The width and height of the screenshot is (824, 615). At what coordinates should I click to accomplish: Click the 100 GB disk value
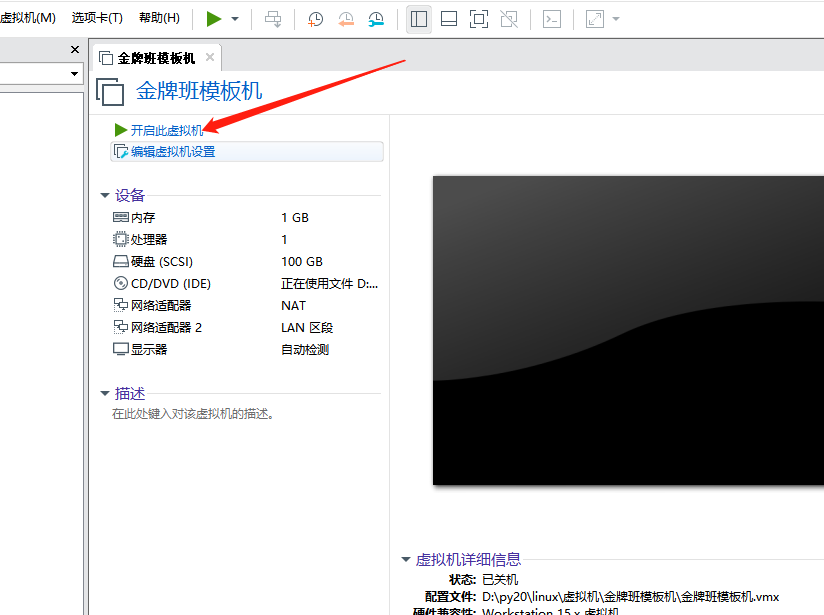pyautogui.click(x=302, y=262)
